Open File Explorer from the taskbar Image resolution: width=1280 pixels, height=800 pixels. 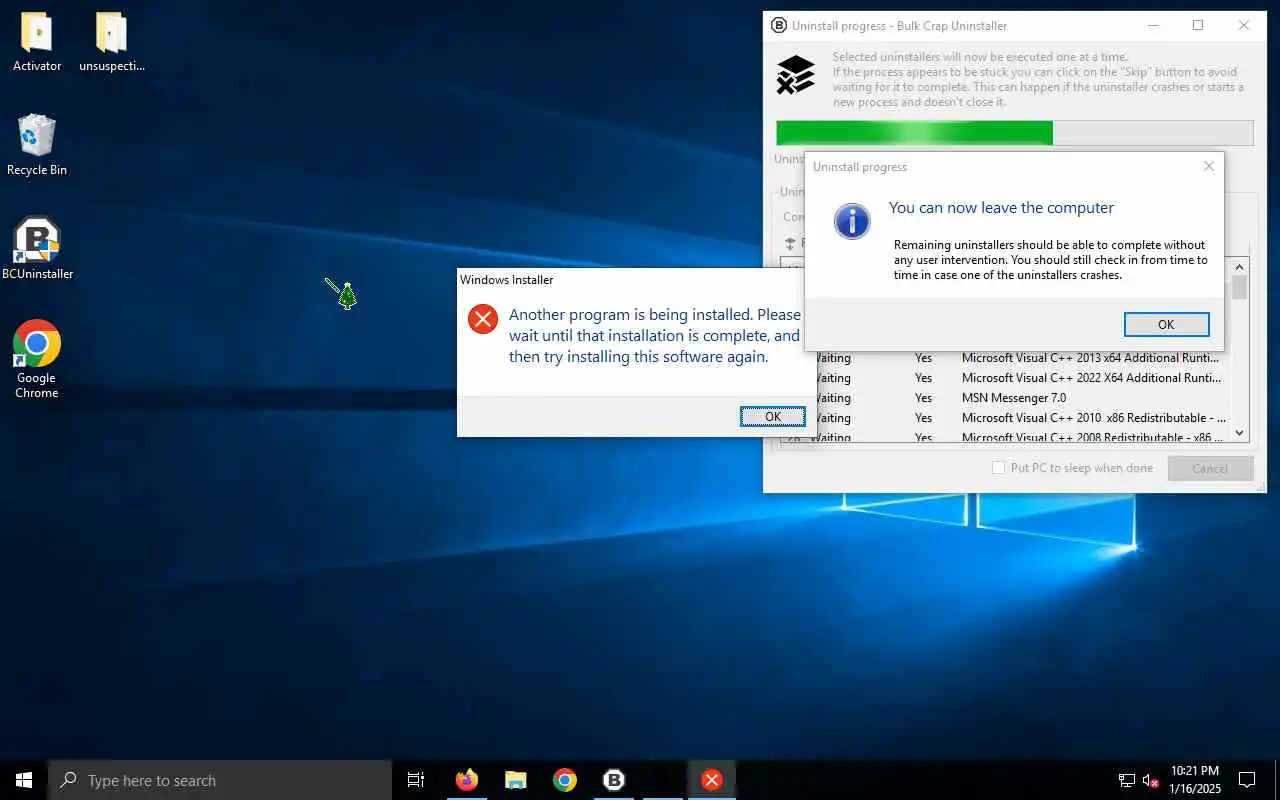point(516,780)
